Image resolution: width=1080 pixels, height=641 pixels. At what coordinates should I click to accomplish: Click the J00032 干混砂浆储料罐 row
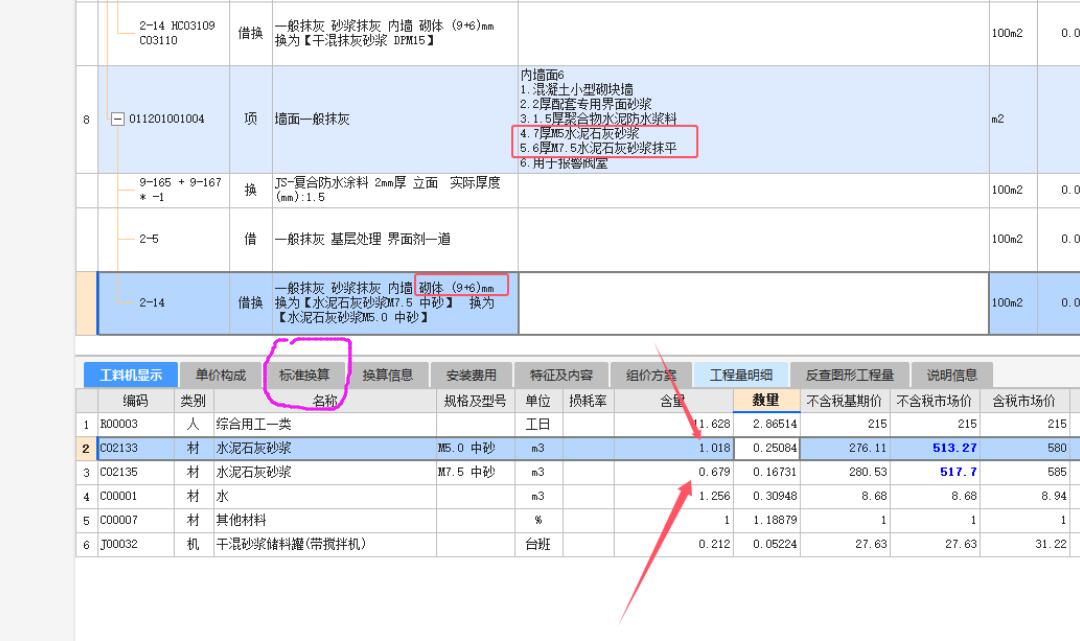[x=577, y=545]
